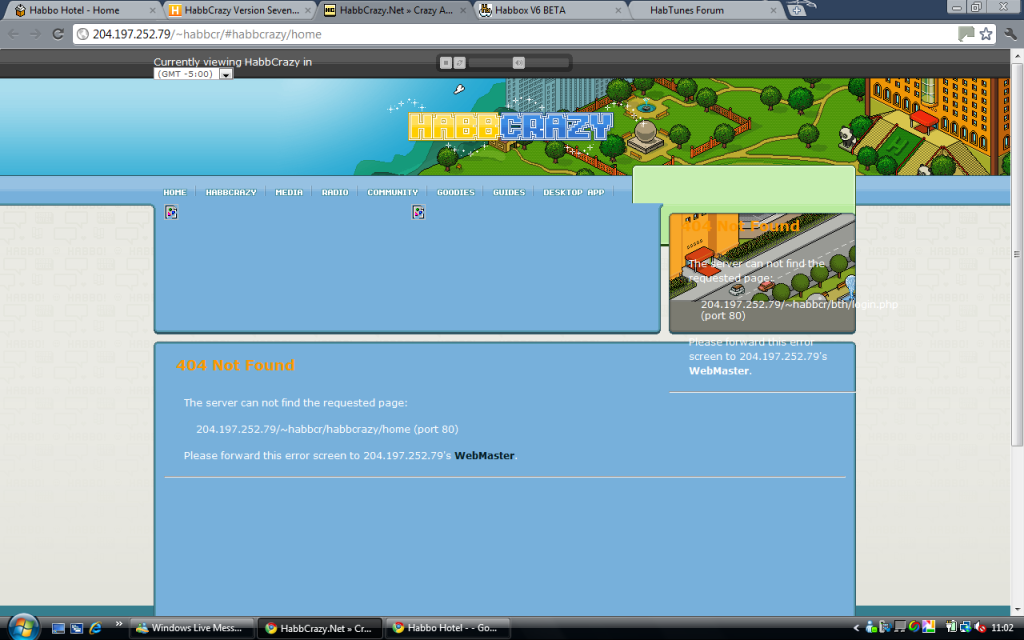Click the WebMaster link in main panel
The width and height of the screenshot is (1024, 640).
pyautogui.click(x=484, y=456)
